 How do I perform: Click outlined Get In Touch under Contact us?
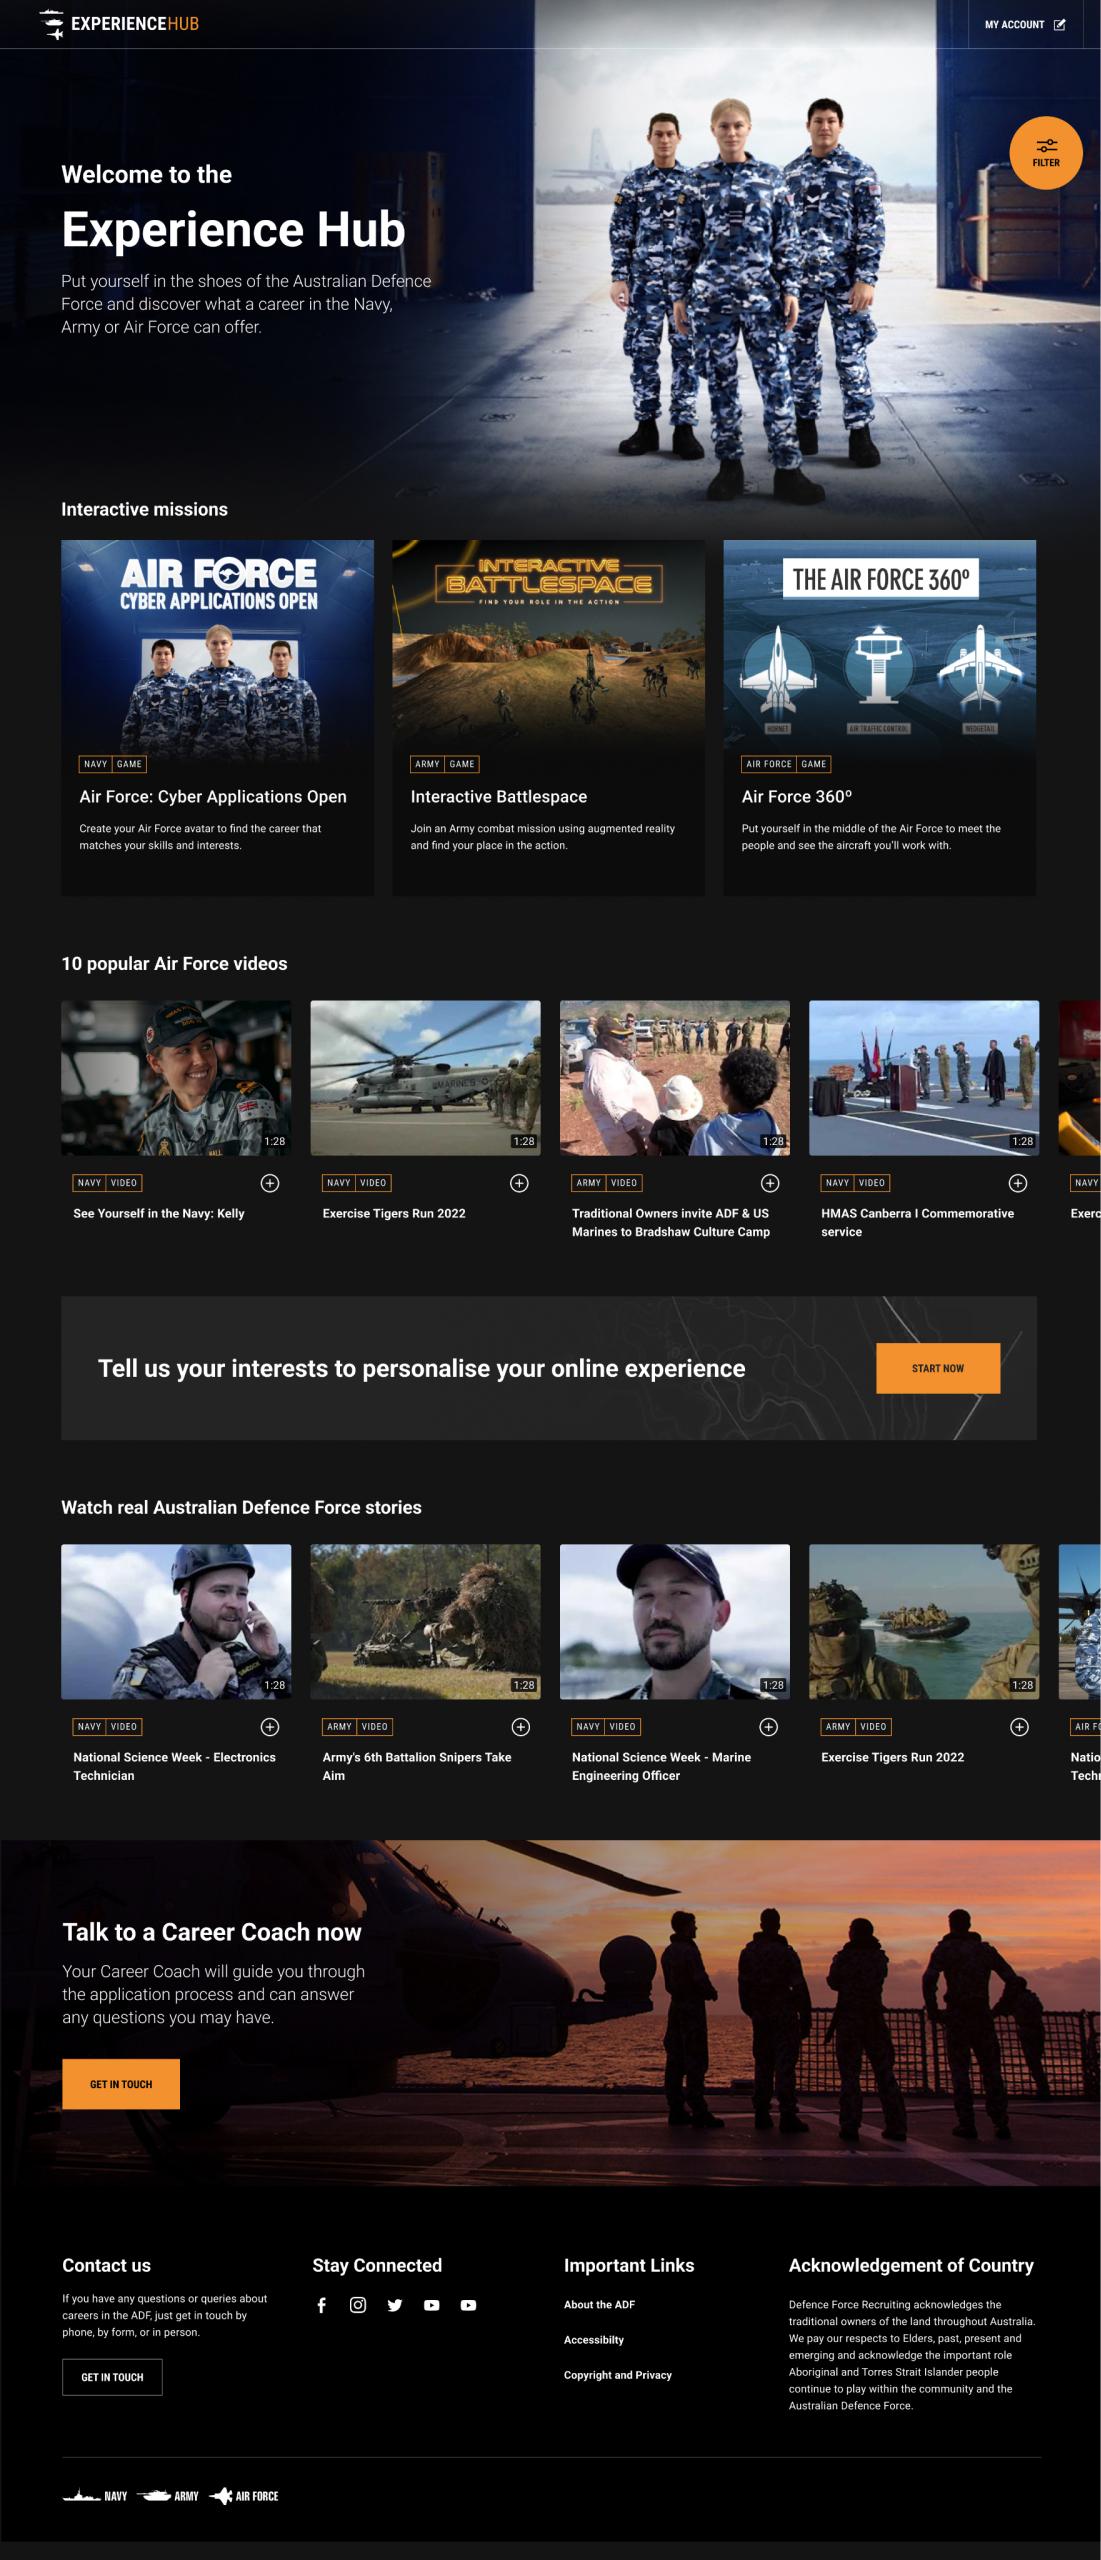tap(112, 2377)
